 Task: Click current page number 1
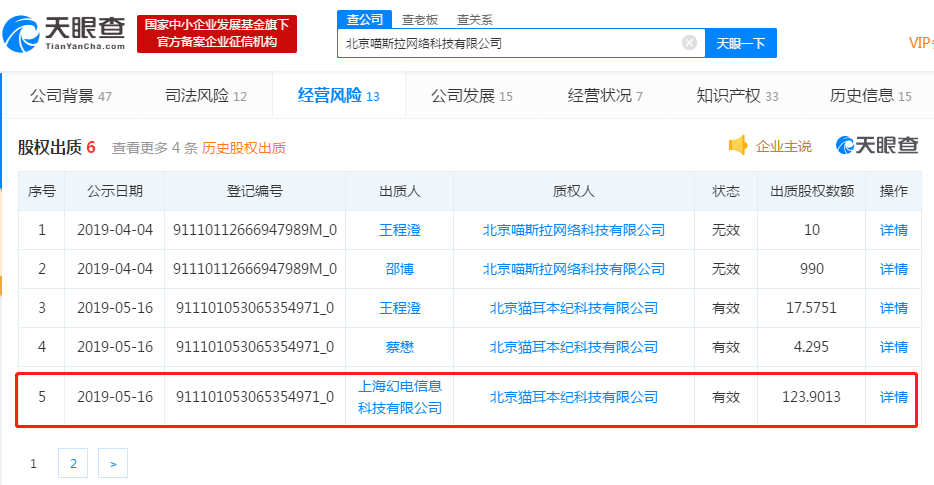pos(33,463)
